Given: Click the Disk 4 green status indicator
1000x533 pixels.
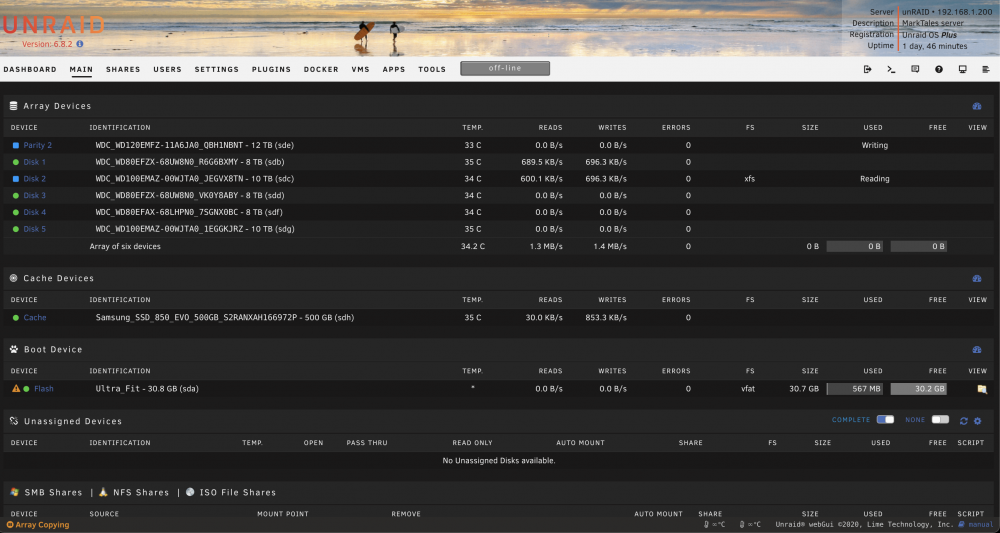Looking at the screenshot, I should 15,212.
